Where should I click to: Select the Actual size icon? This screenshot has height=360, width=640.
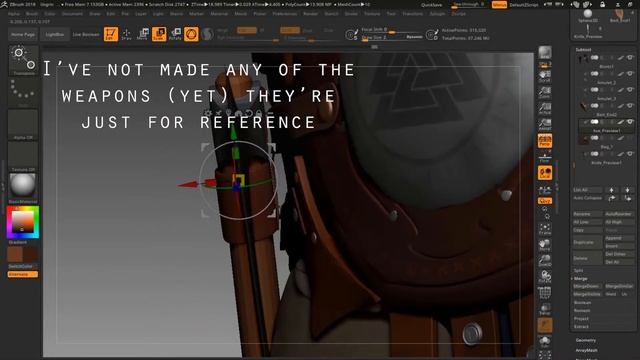coord(544,109)
